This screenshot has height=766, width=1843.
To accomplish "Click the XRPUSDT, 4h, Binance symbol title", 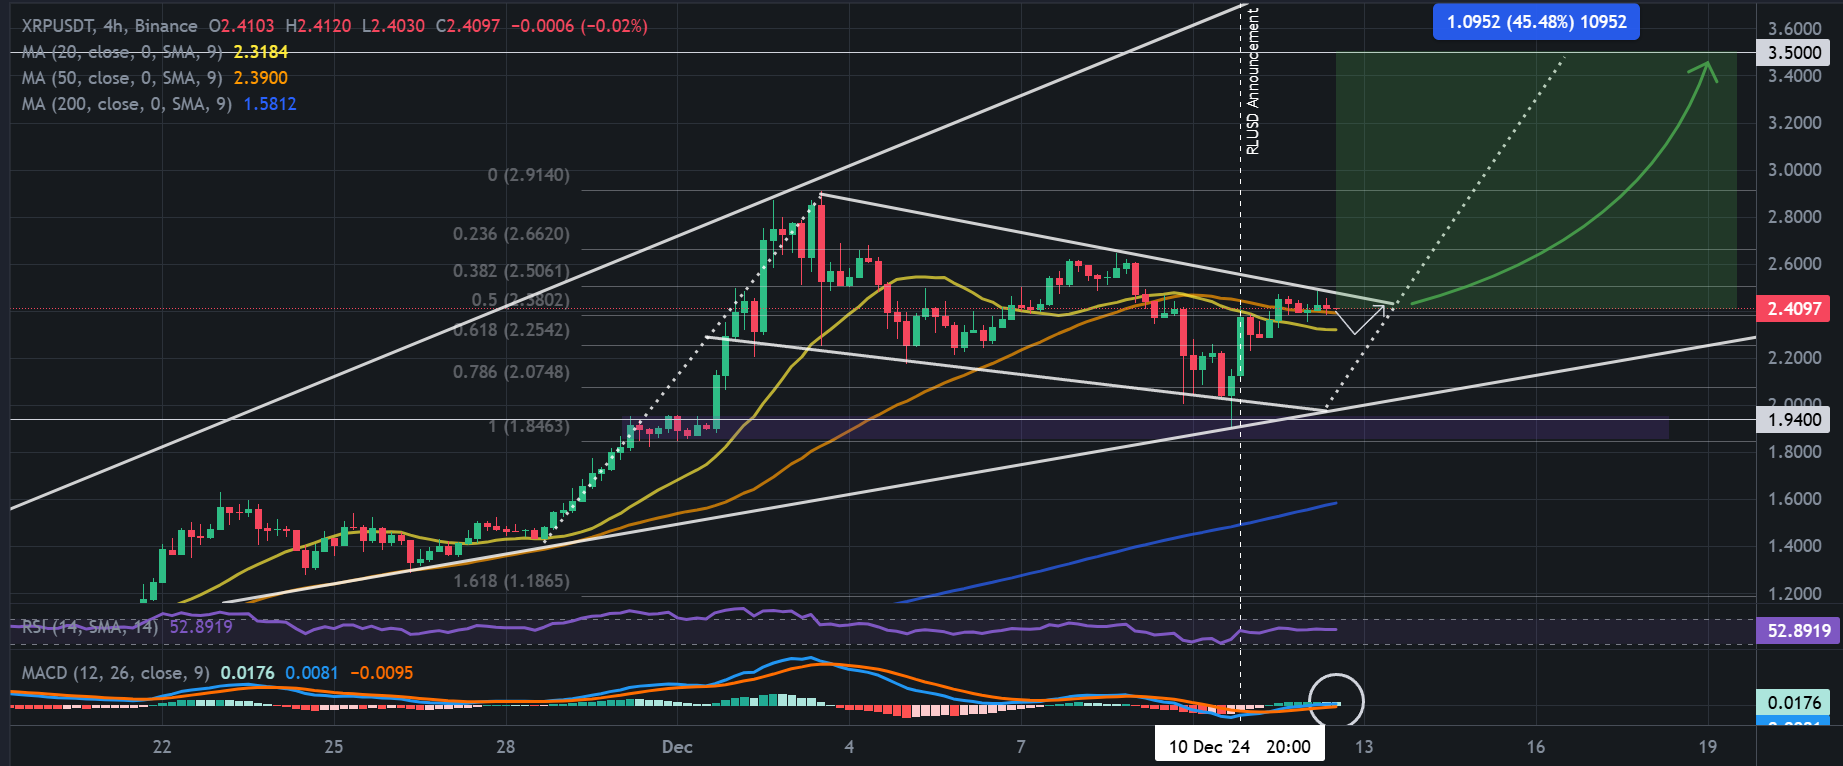I will (x=110, y=26).
